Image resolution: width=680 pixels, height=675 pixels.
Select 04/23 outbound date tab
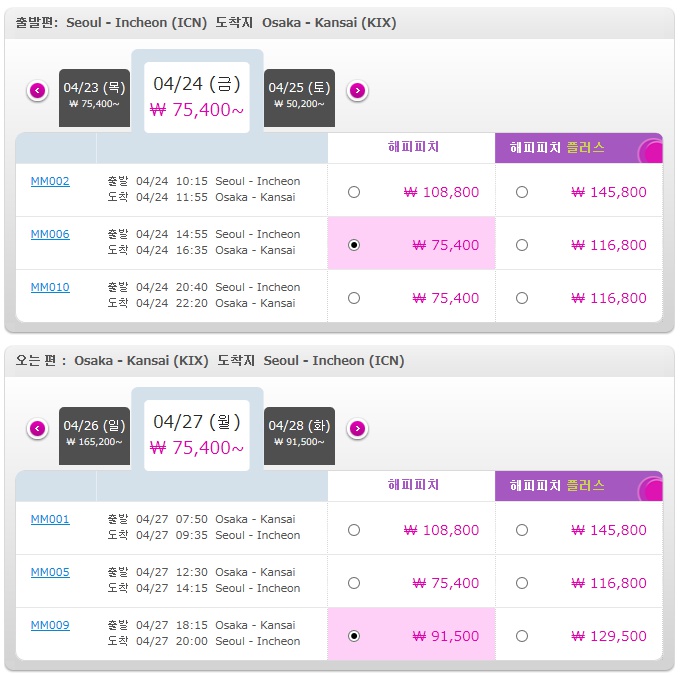coord(94,98)
